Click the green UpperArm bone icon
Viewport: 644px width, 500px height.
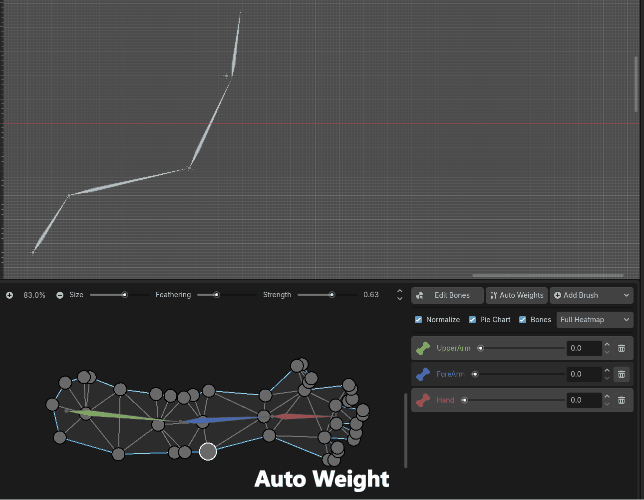[x=423, y=348]
